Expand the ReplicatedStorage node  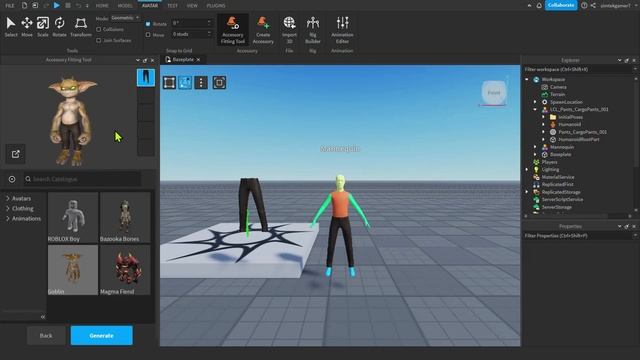click(x=527, y=192)
